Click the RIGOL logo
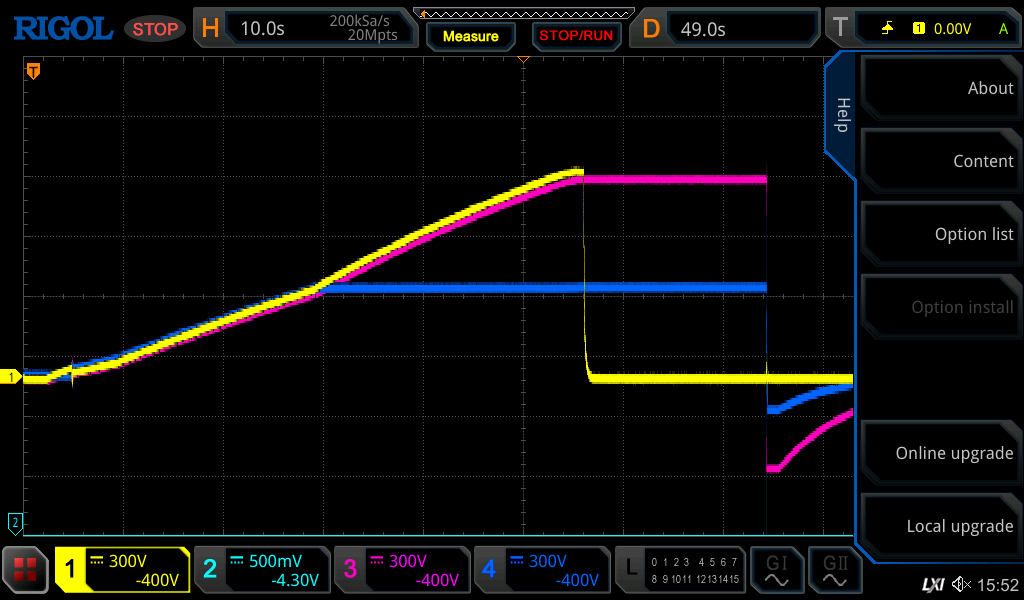Image resolution: width=1024 pixels, height=600 pixels. [x=62, y=29]
